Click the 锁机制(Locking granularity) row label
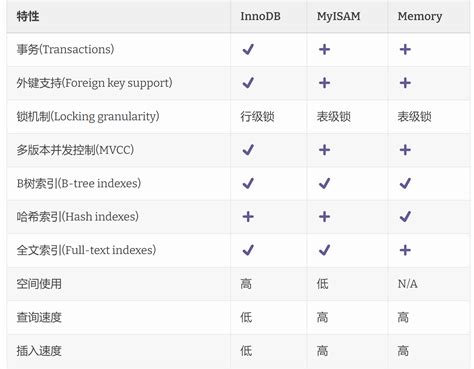The width and height of the screenshot is (474, 369). pyautogui.click(x=88, y=116)
